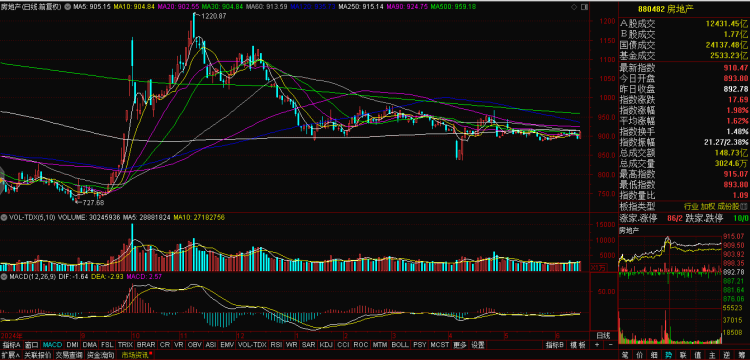Click the 日线 period selector
This screenshot has width=750, height=360.
604,335
